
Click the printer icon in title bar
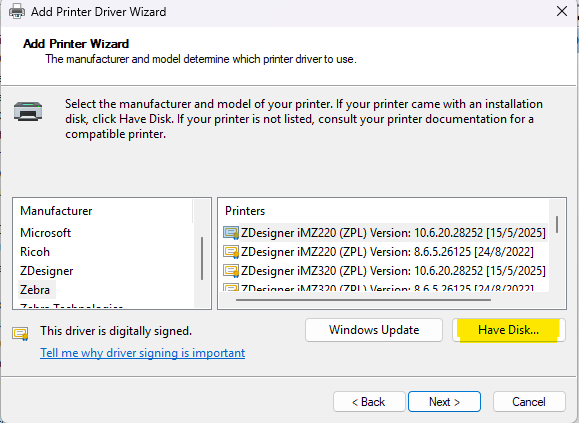click(17, 11)
